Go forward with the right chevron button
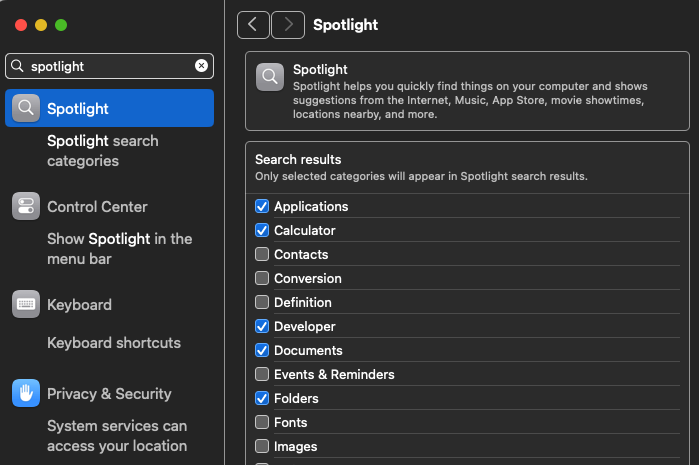This screenshot has width=699, height=465. point(288,25)
